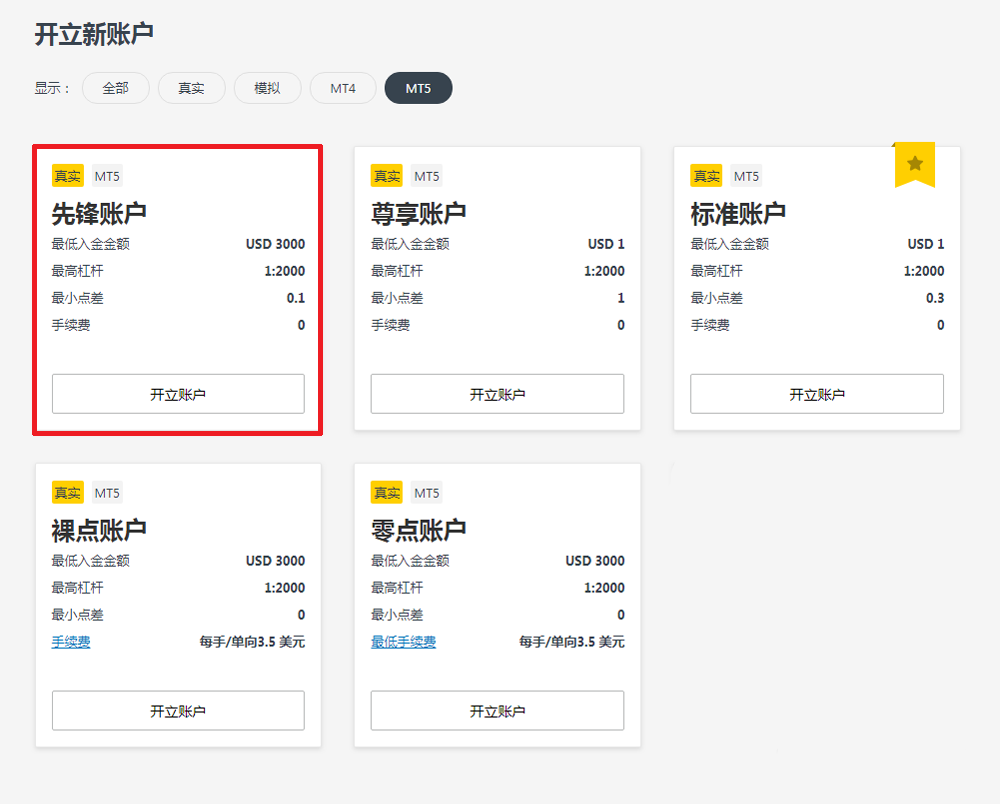Click the MT5 badge on 零点账户 card

427,493
